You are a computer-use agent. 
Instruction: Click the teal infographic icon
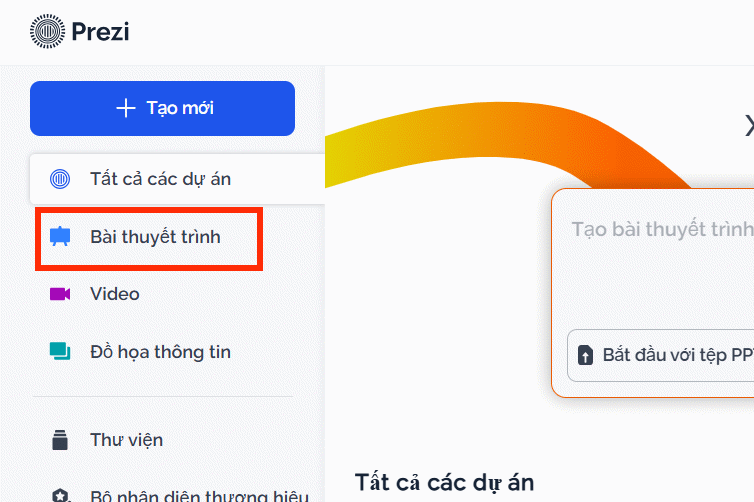[x=60, y=352]
